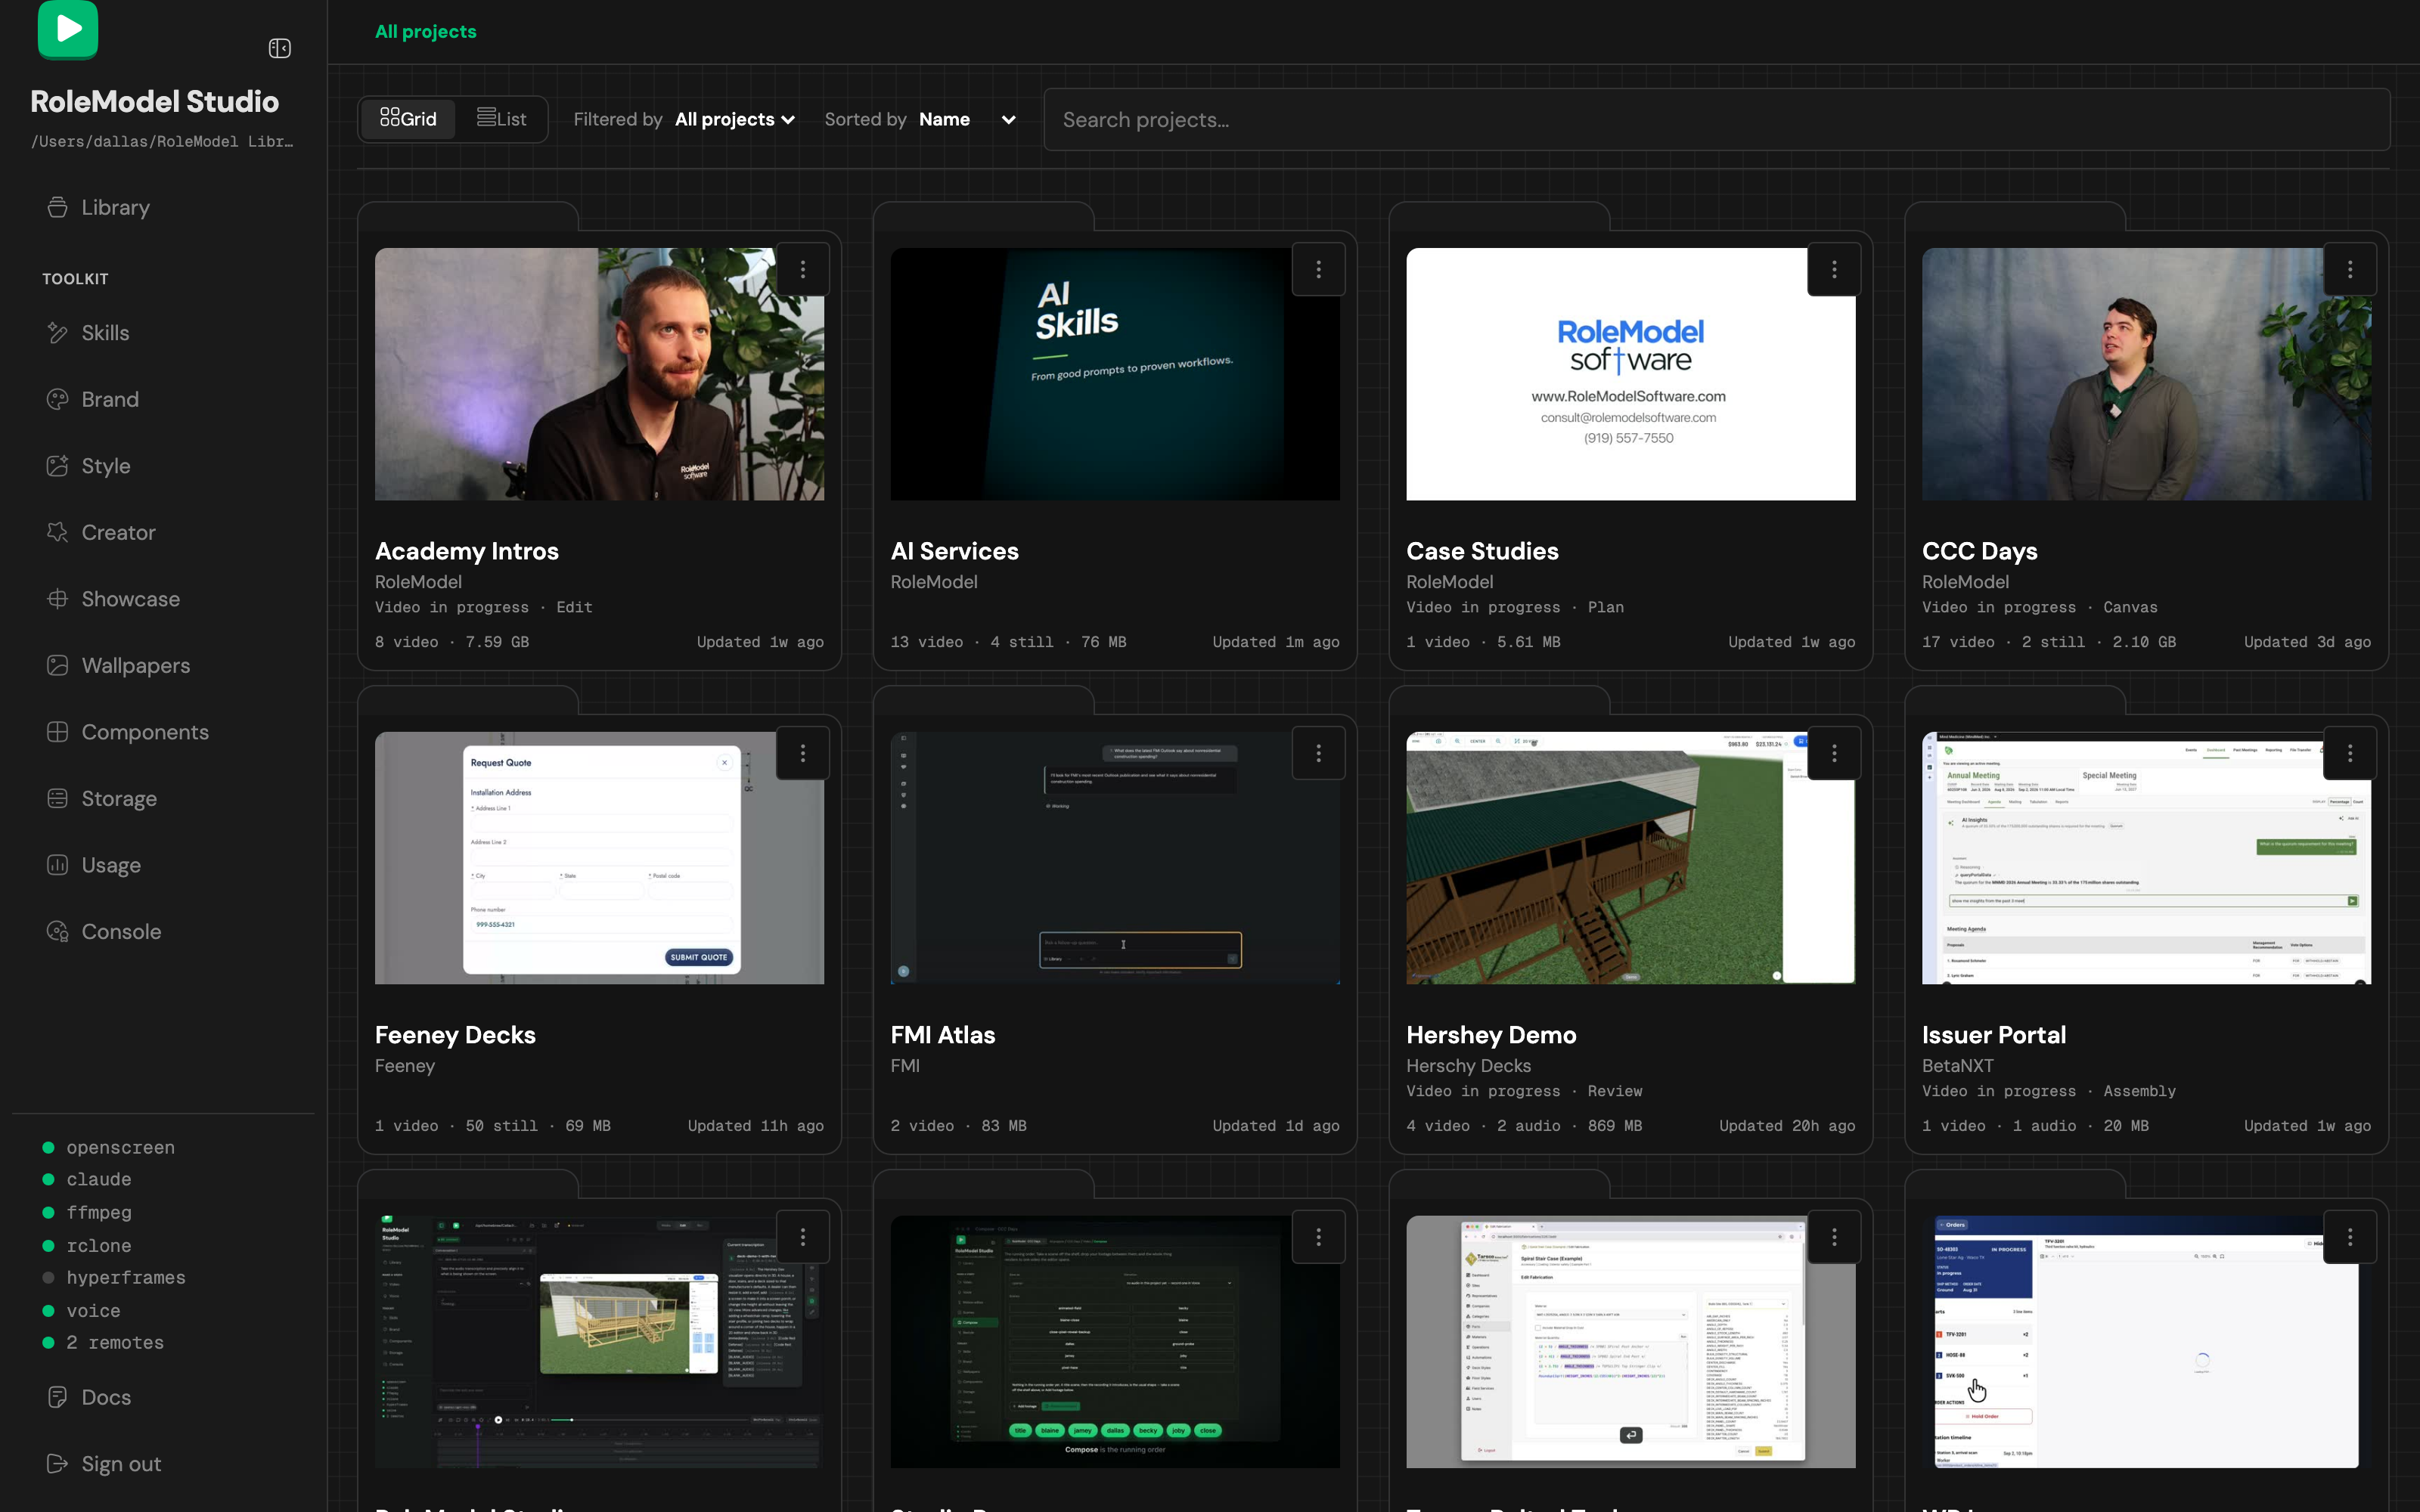Screen dimensions: 2420x1512
Task: Open the Issuer Portal card options menu
Action: [x=2350, y=753]
